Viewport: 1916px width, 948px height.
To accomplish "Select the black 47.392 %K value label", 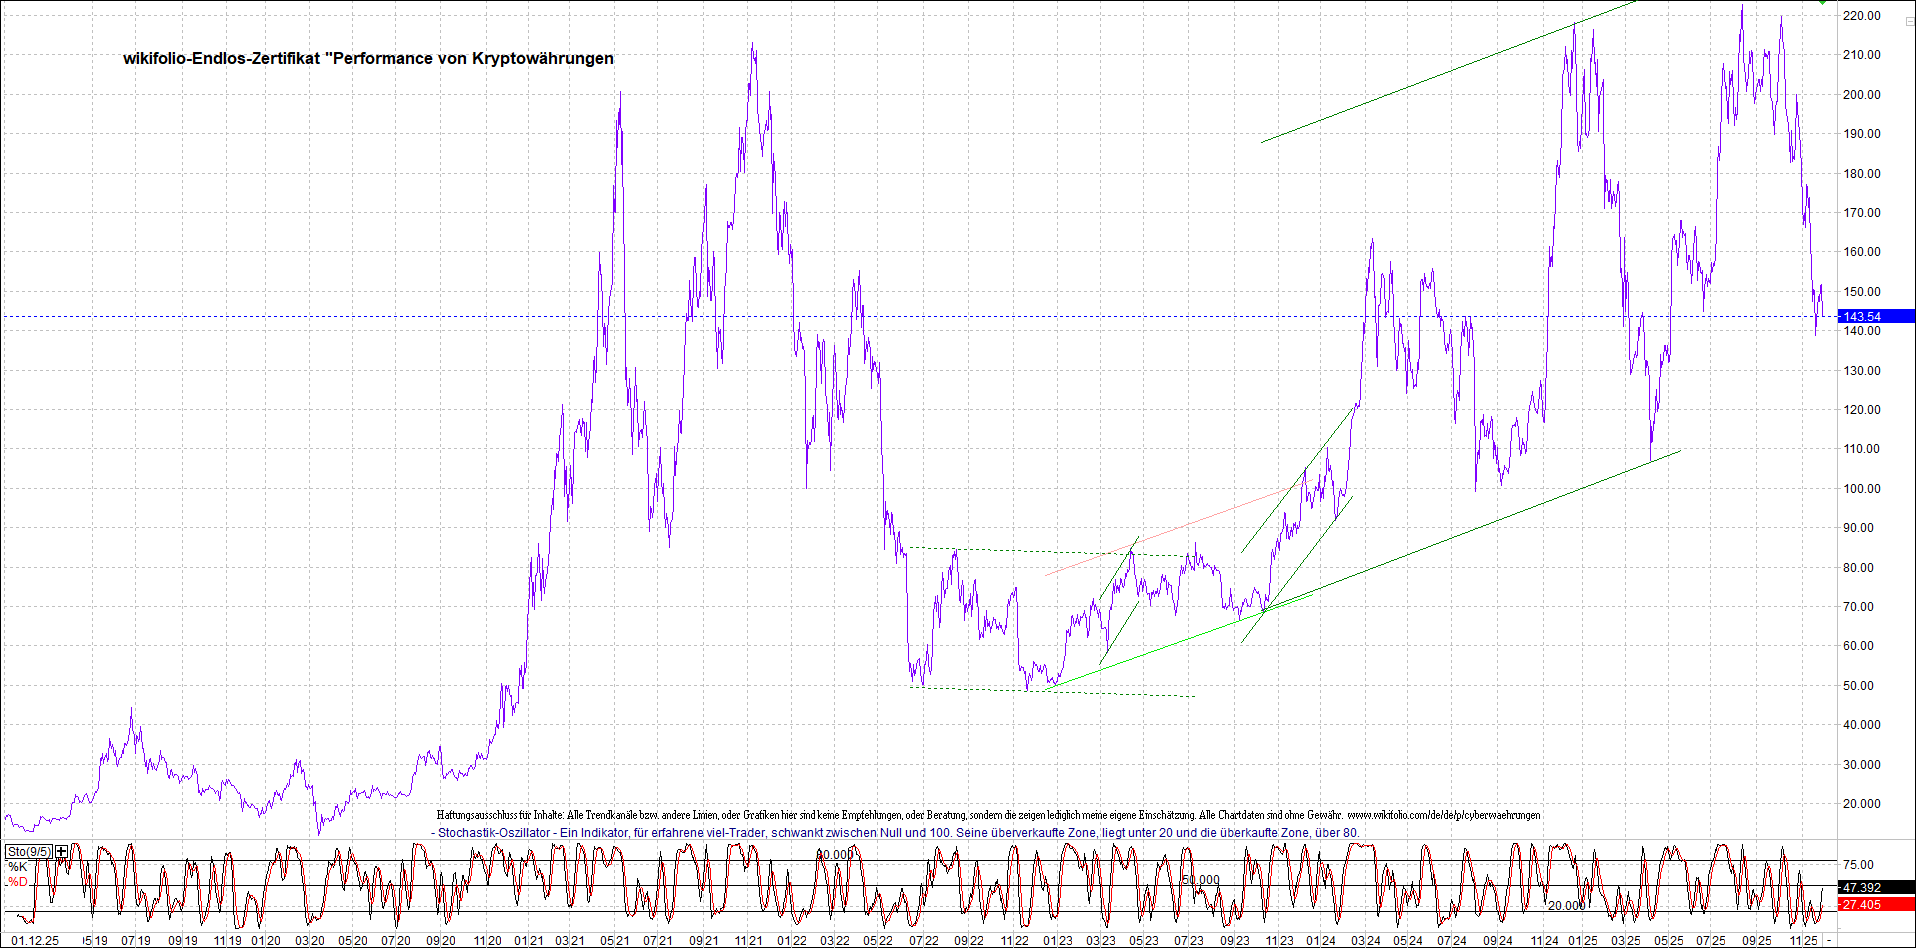I will point(1862,888).
